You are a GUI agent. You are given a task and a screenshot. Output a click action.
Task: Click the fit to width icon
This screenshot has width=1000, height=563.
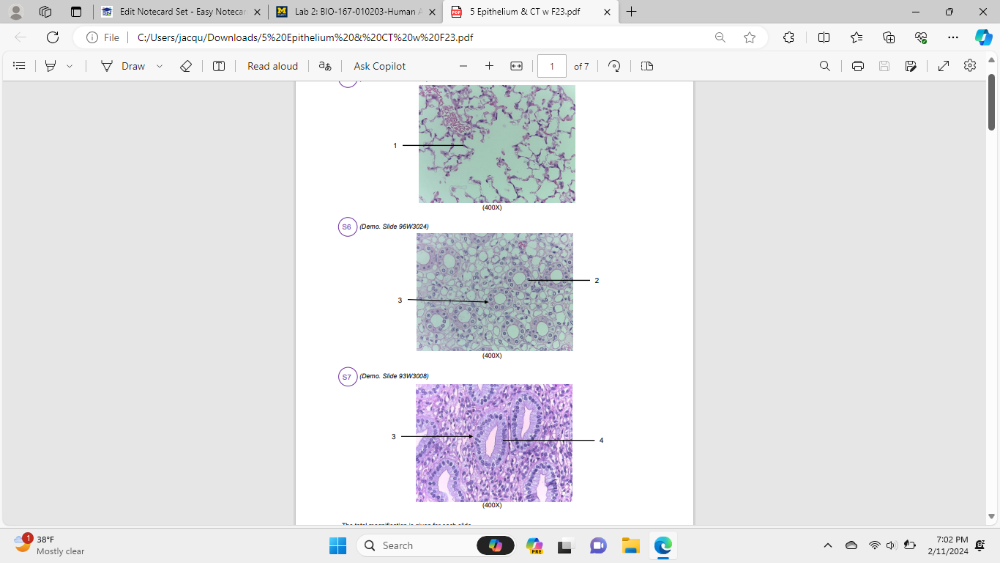(x=516, y=66)
